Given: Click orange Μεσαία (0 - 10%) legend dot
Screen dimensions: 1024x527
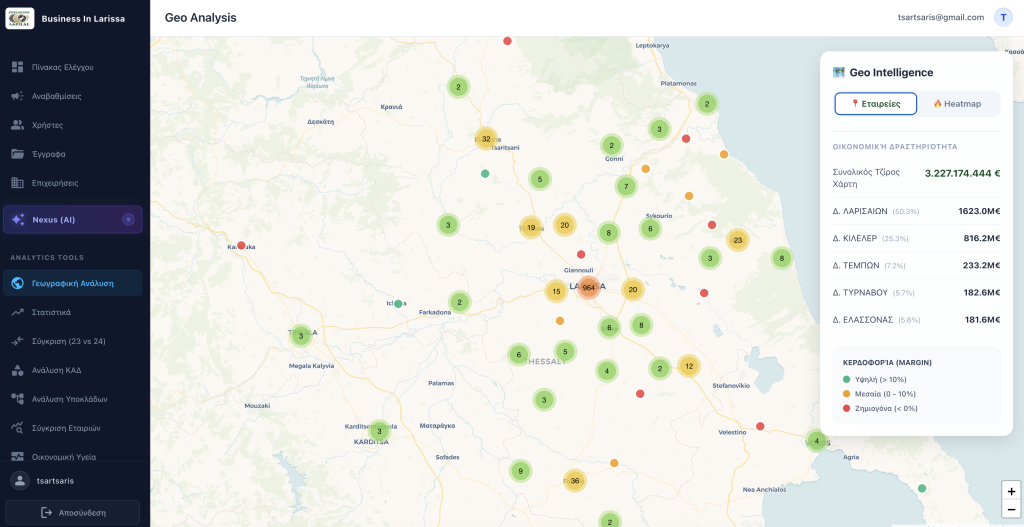Looking at the screenshot, I should point(847,394).
